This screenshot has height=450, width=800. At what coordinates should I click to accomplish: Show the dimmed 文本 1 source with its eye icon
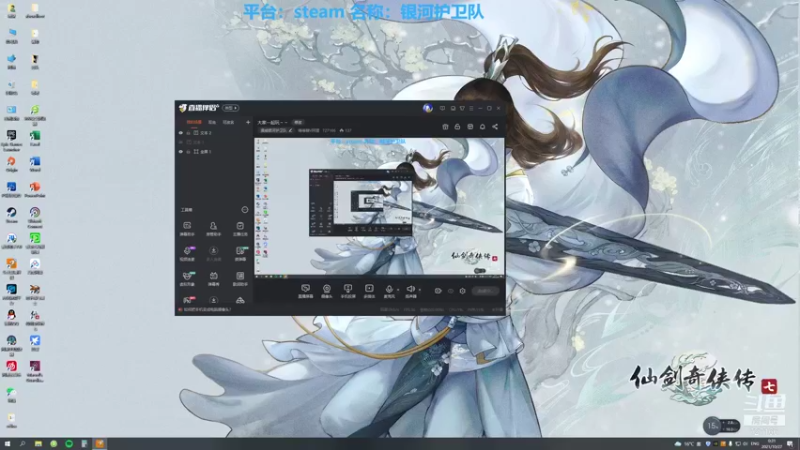click(x=181, y=142)
